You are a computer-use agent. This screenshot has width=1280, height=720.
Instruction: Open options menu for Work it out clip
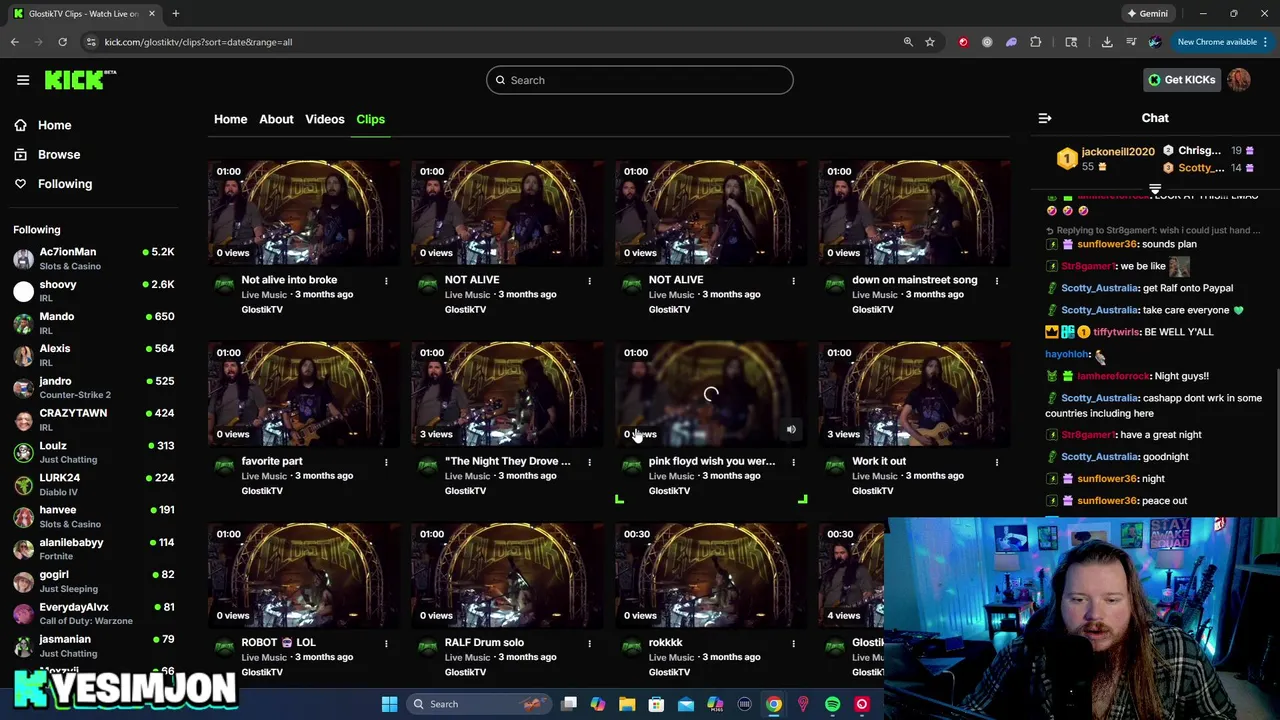tap(996, 462)
